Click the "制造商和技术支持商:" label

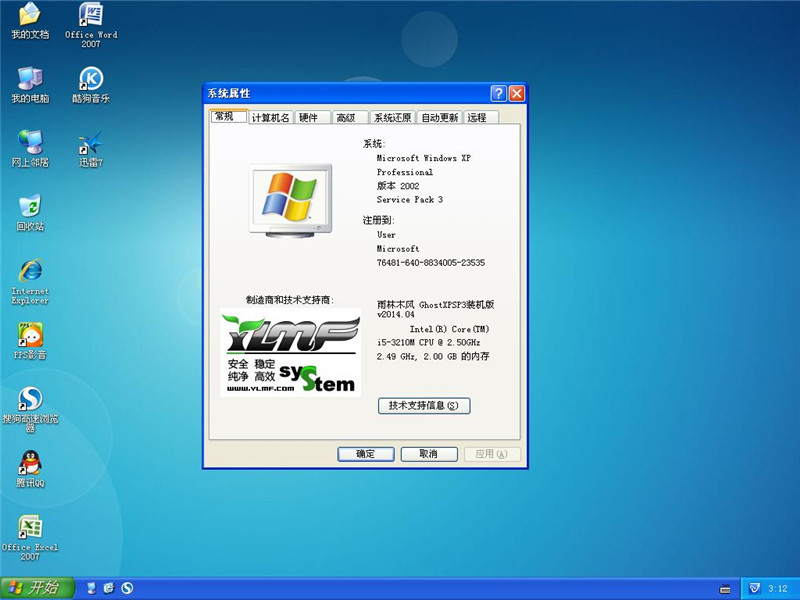(x=290, y=300)
